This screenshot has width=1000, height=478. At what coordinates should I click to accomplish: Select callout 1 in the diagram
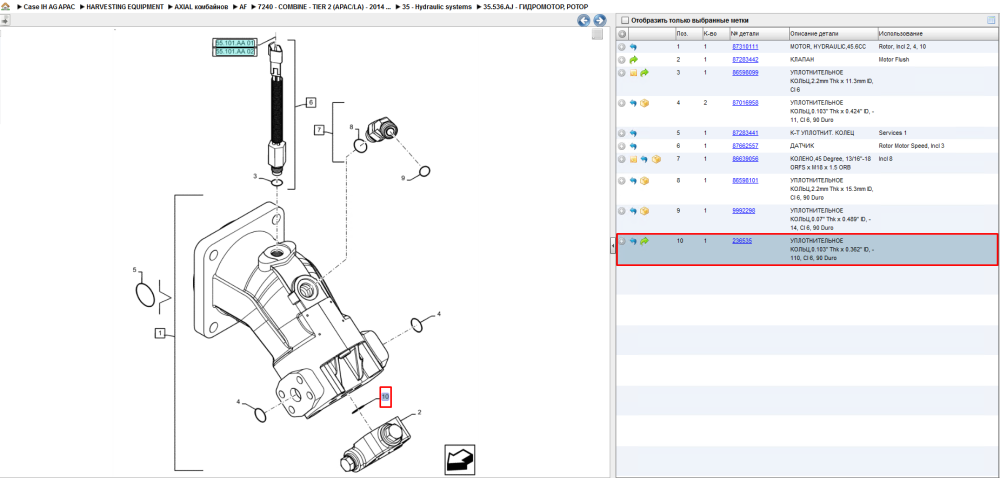tap(159, 333)
